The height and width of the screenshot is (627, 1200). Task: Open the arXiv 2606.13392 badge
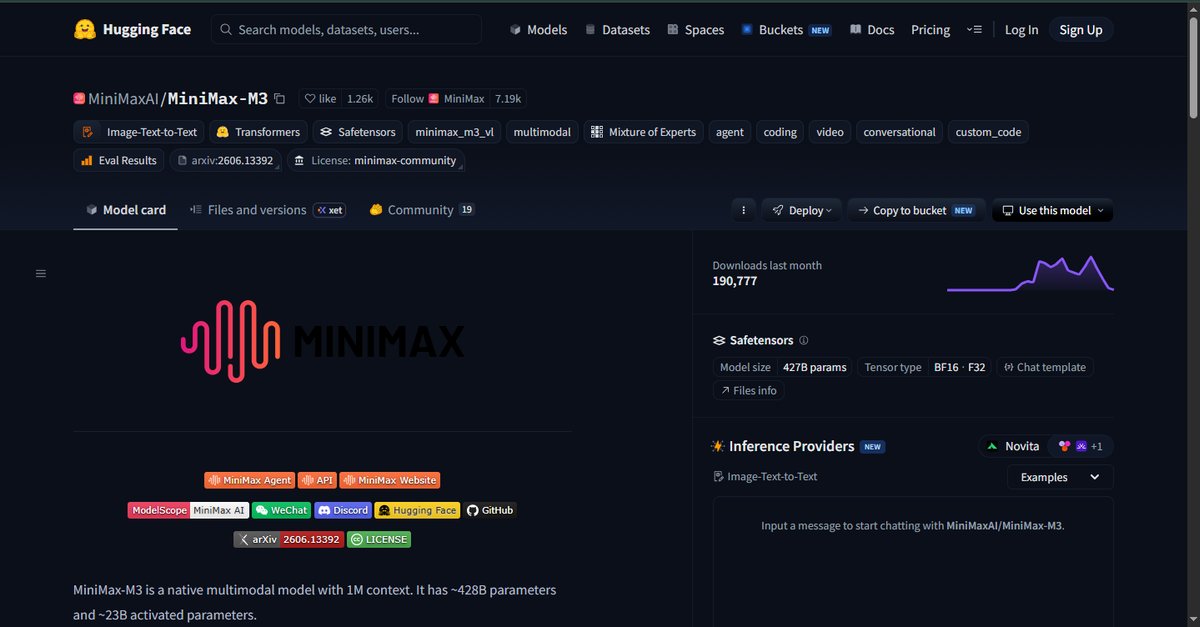tap(289, 539)
